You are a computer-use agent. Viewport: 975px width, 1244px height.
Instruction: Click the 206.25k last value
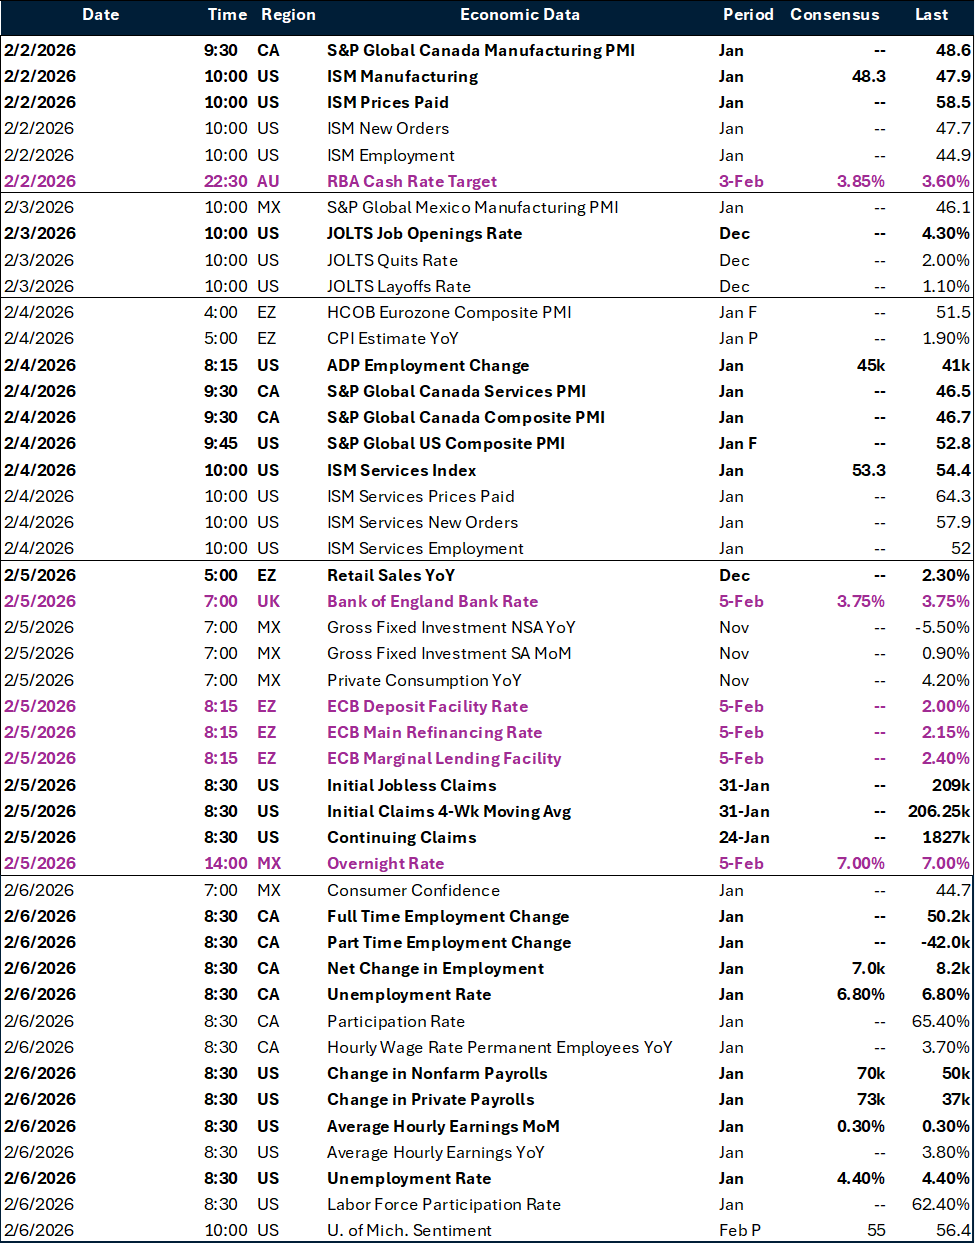point(939,811)
